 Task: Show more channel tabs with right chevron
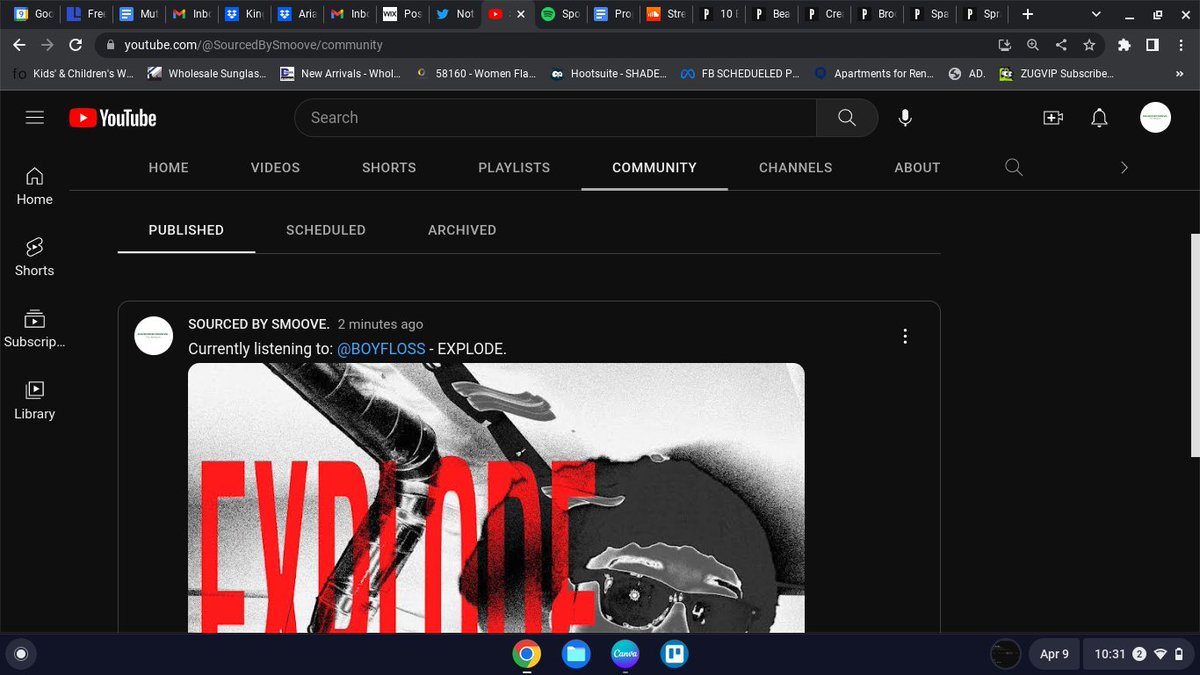pos(1124,167)
